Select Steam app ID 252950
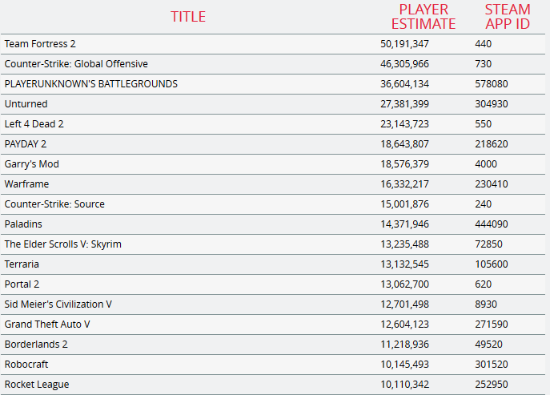This screenshot has height=395, width=550. (x=491, y=384)
